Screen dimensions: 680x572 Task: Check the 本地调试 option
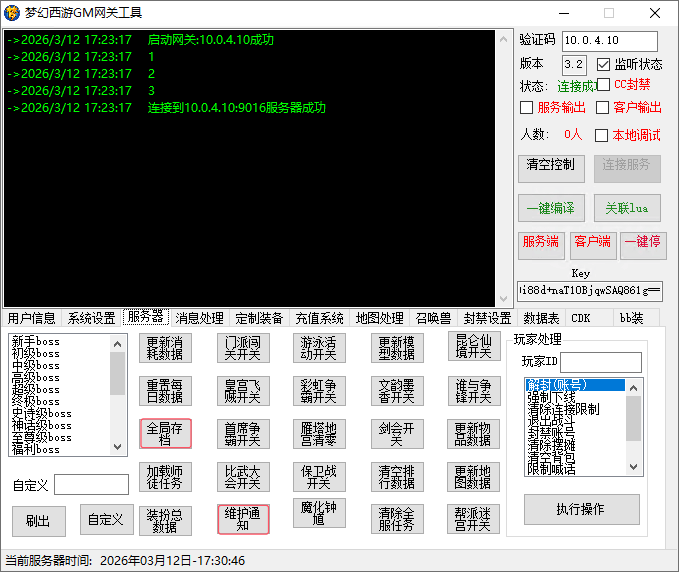602,135
